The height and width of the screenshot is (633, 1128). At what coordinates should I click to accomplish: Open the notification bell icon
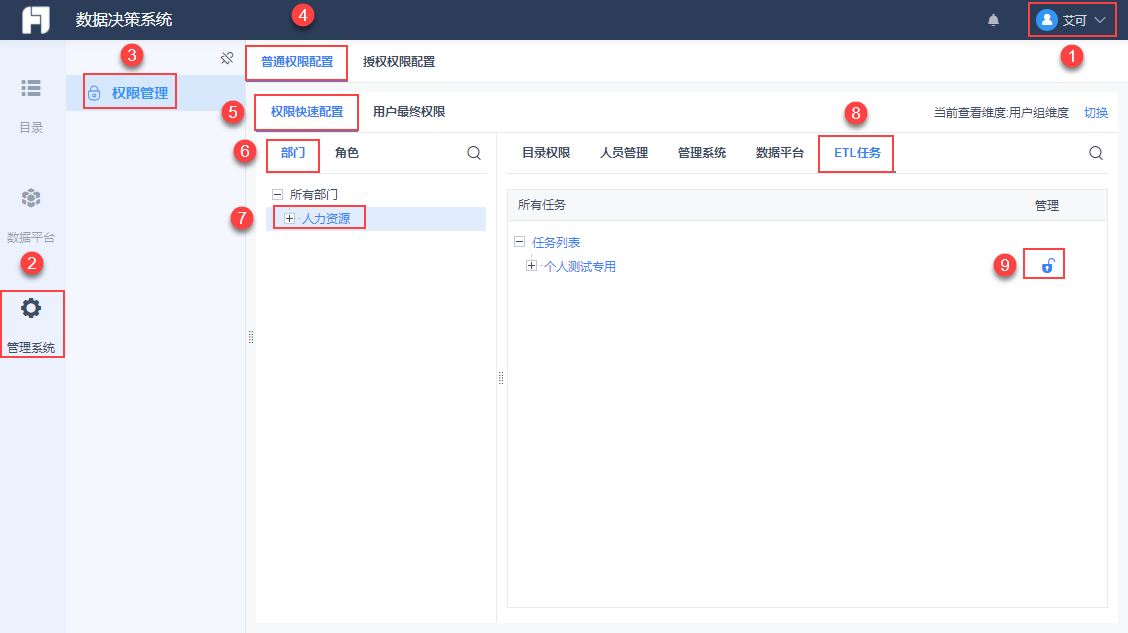pos(993,20)
